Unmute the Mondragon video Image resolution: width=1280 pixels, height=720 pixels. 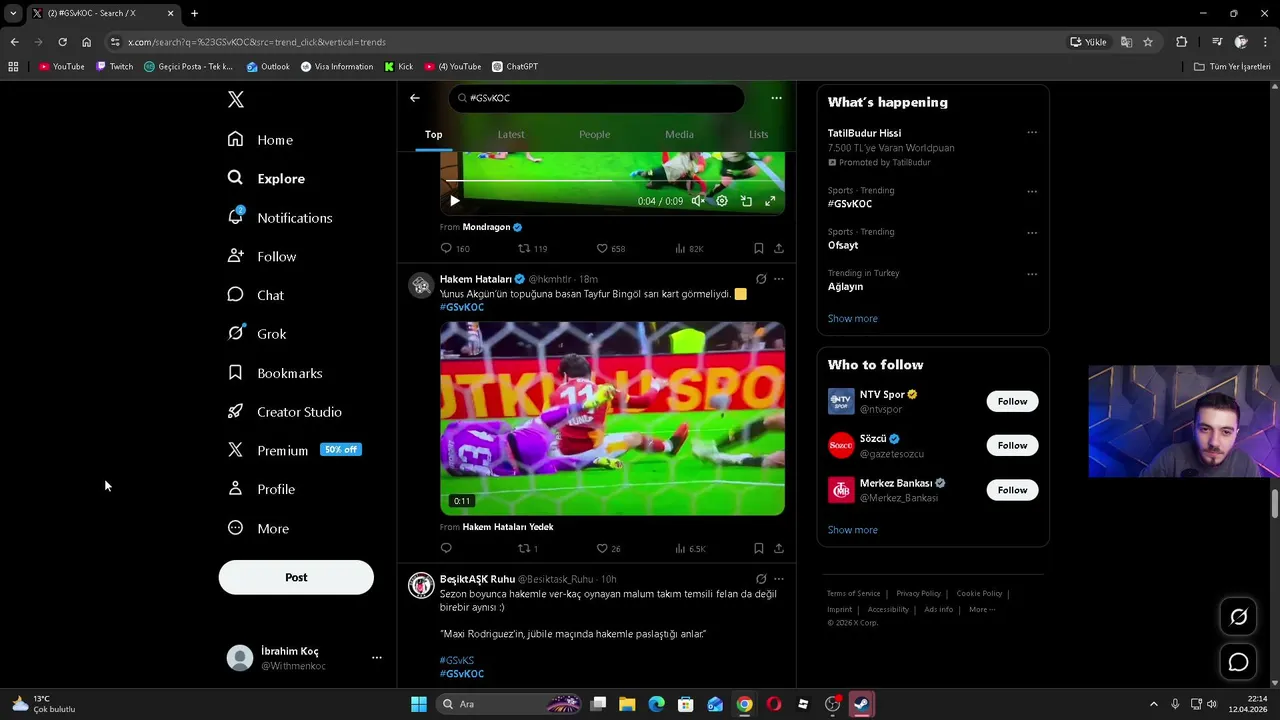[698, 201]
